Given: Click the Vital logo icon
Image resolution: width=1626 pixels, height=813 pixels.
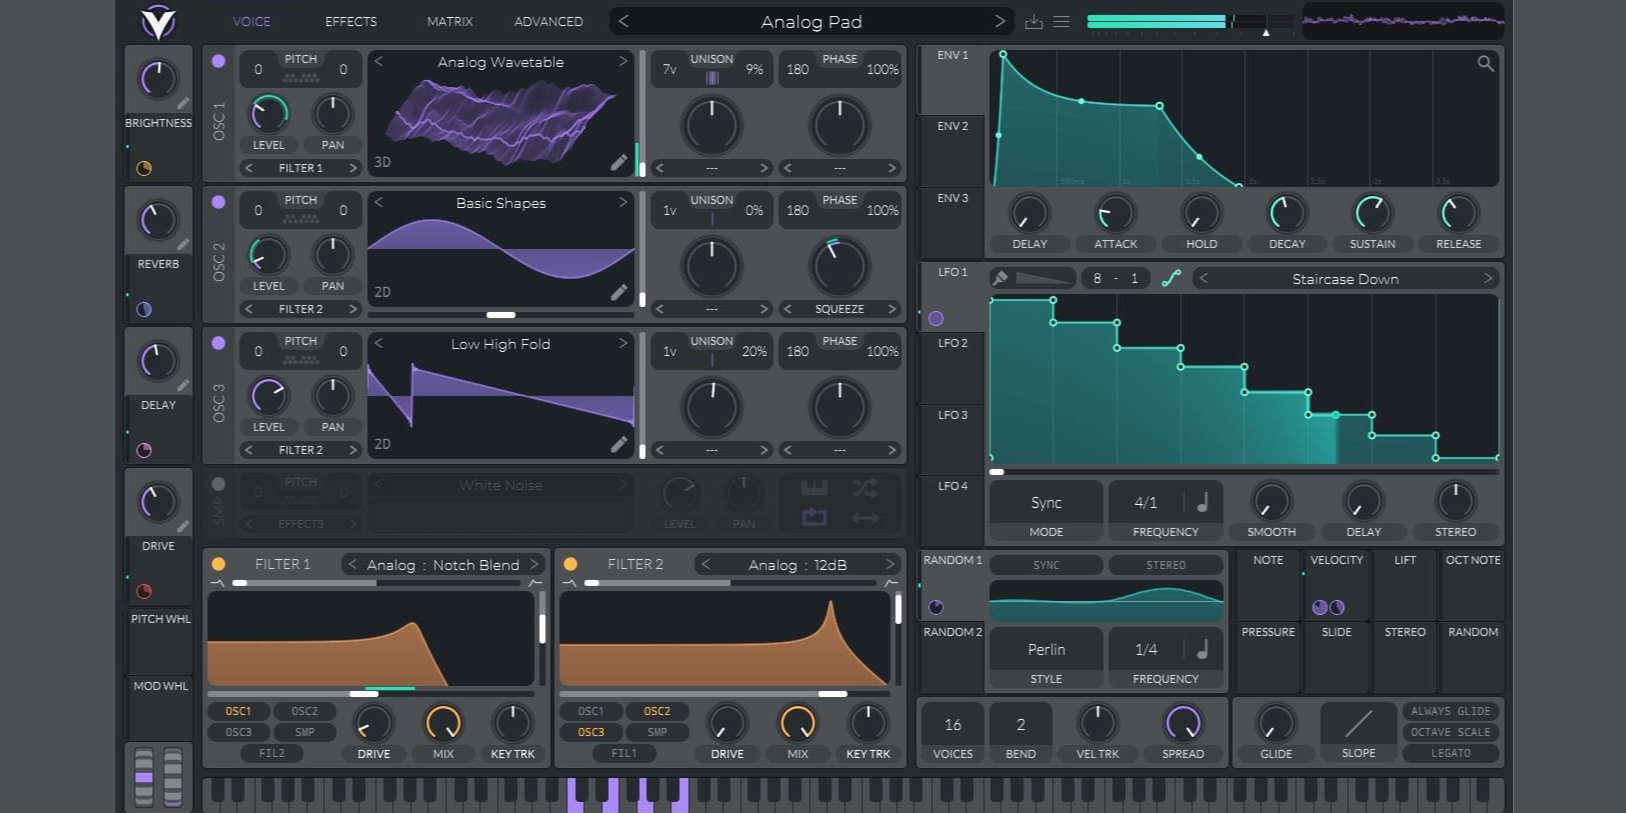Looking at the screenshot, I should coord(158,21).
